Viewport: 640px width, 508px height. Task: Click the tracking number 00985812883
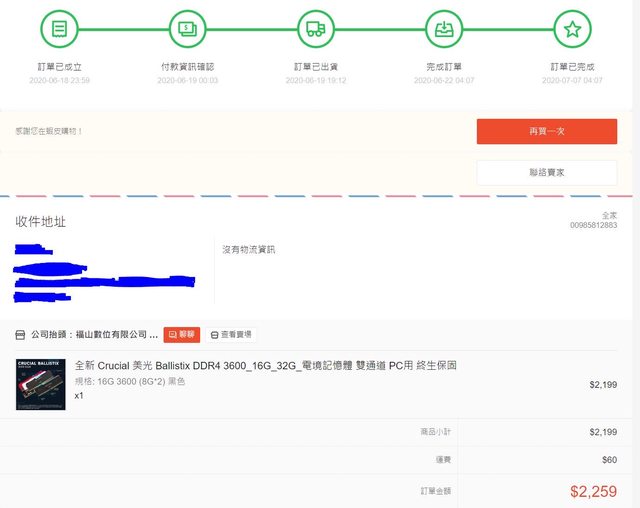(593, 226)
